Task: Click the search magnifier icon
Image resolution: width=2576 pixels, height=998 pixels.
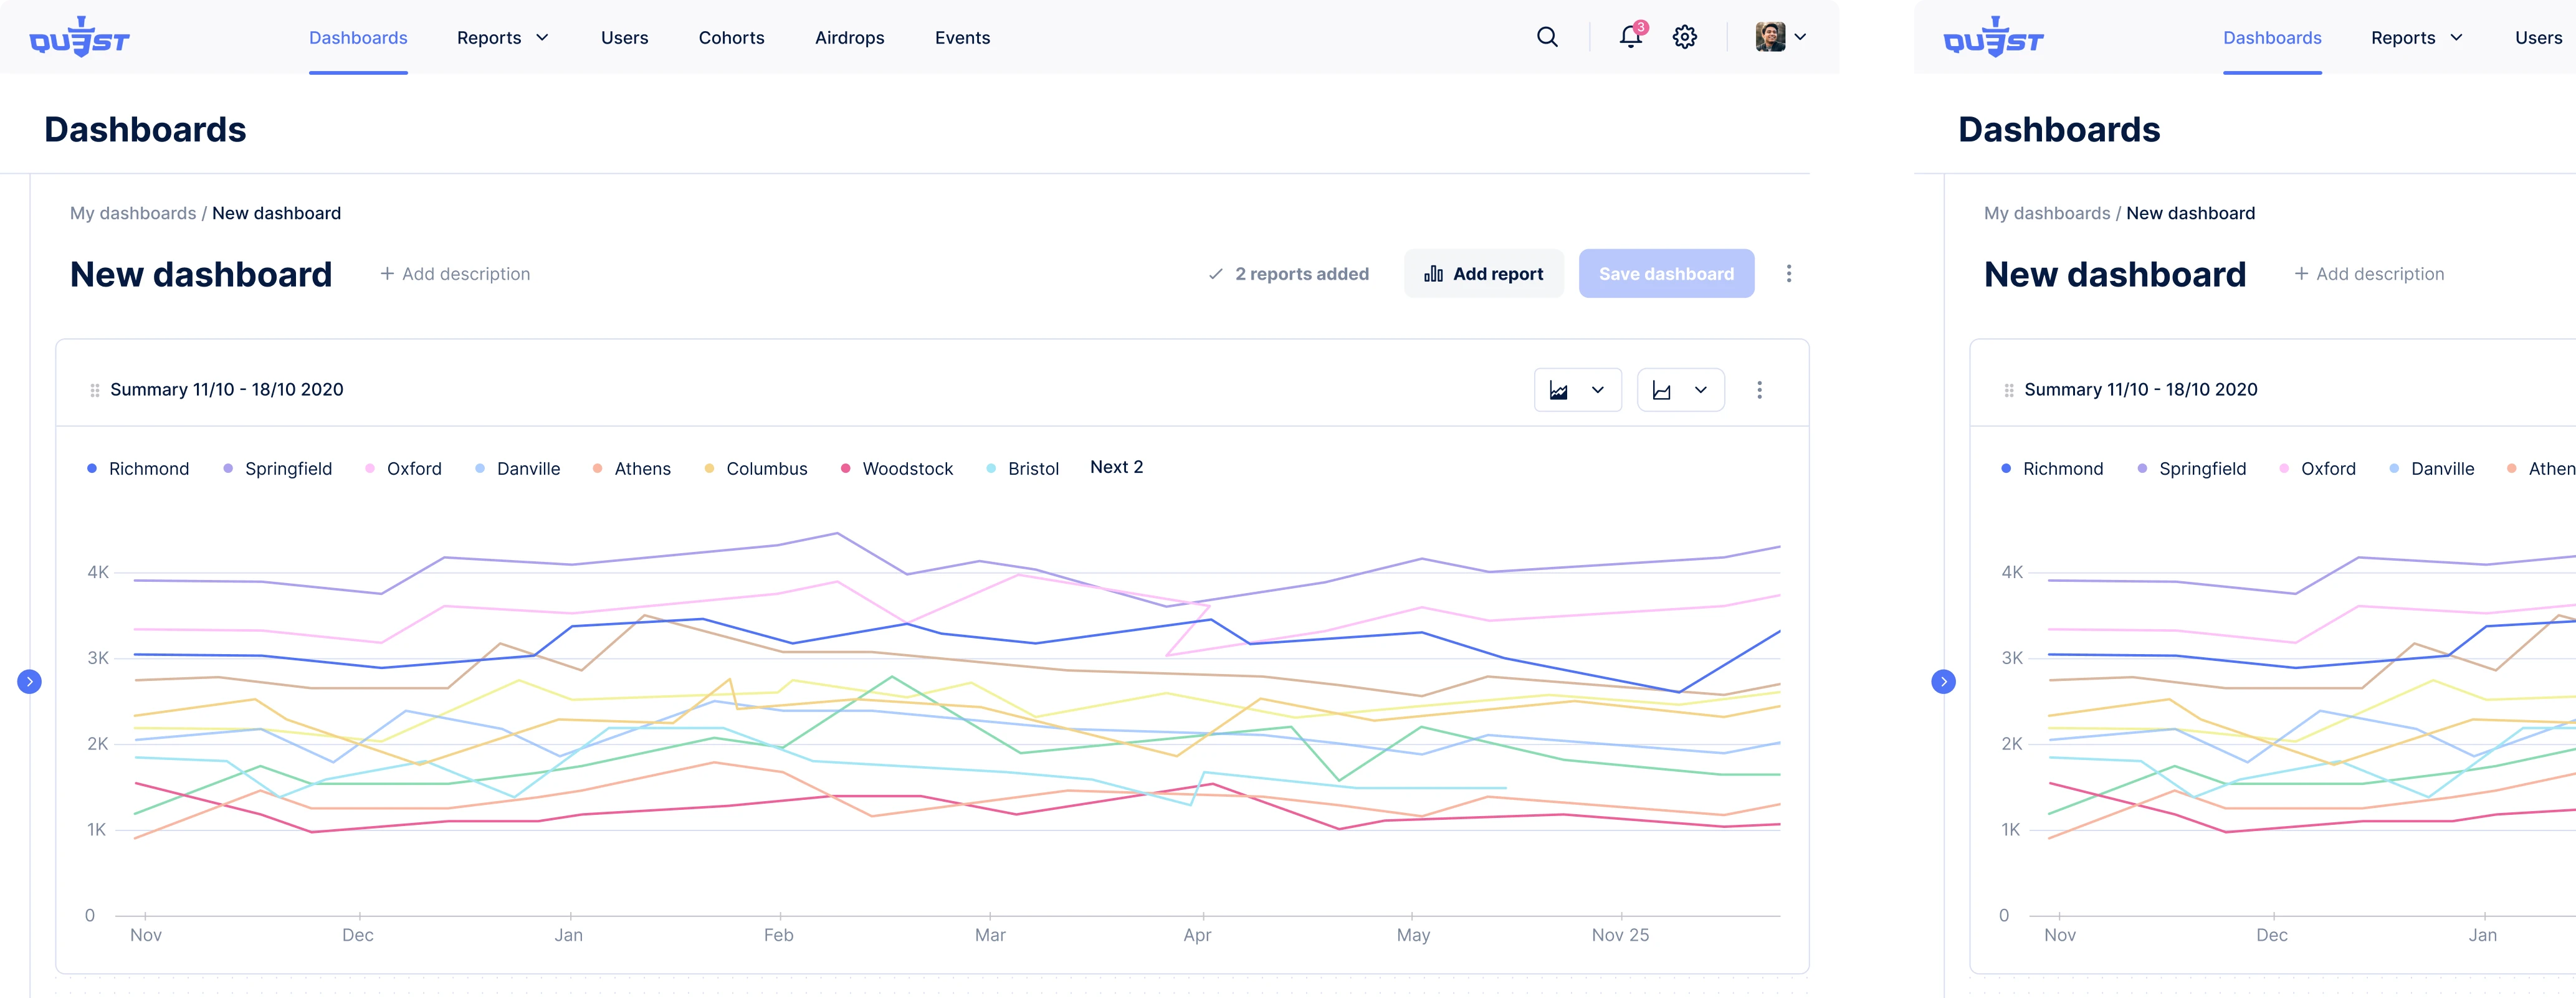Action: pyautogui.click(x=1547, y=37)
